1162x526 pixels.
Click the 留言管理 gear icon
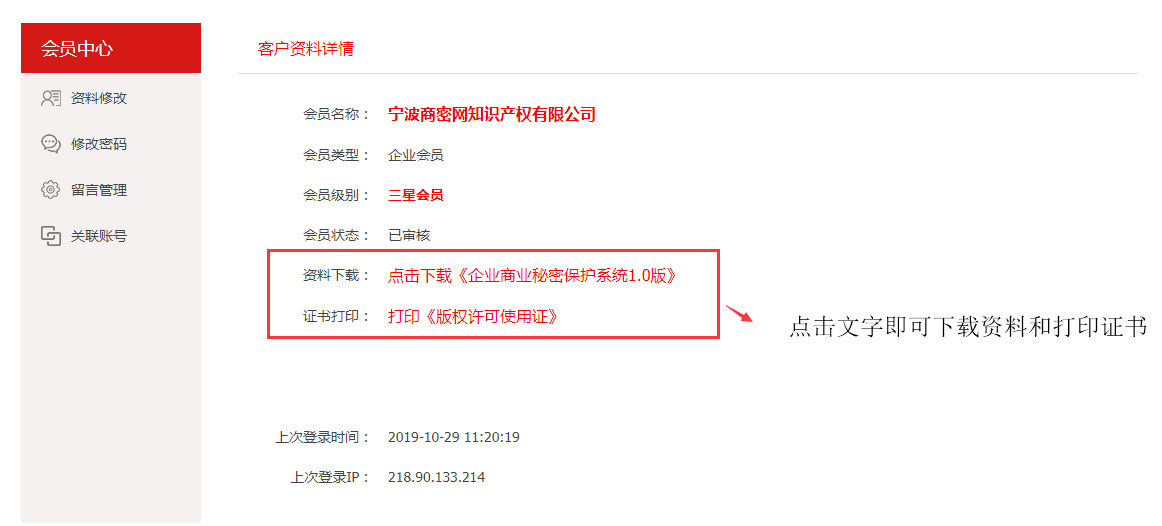[x=50, y=190]
